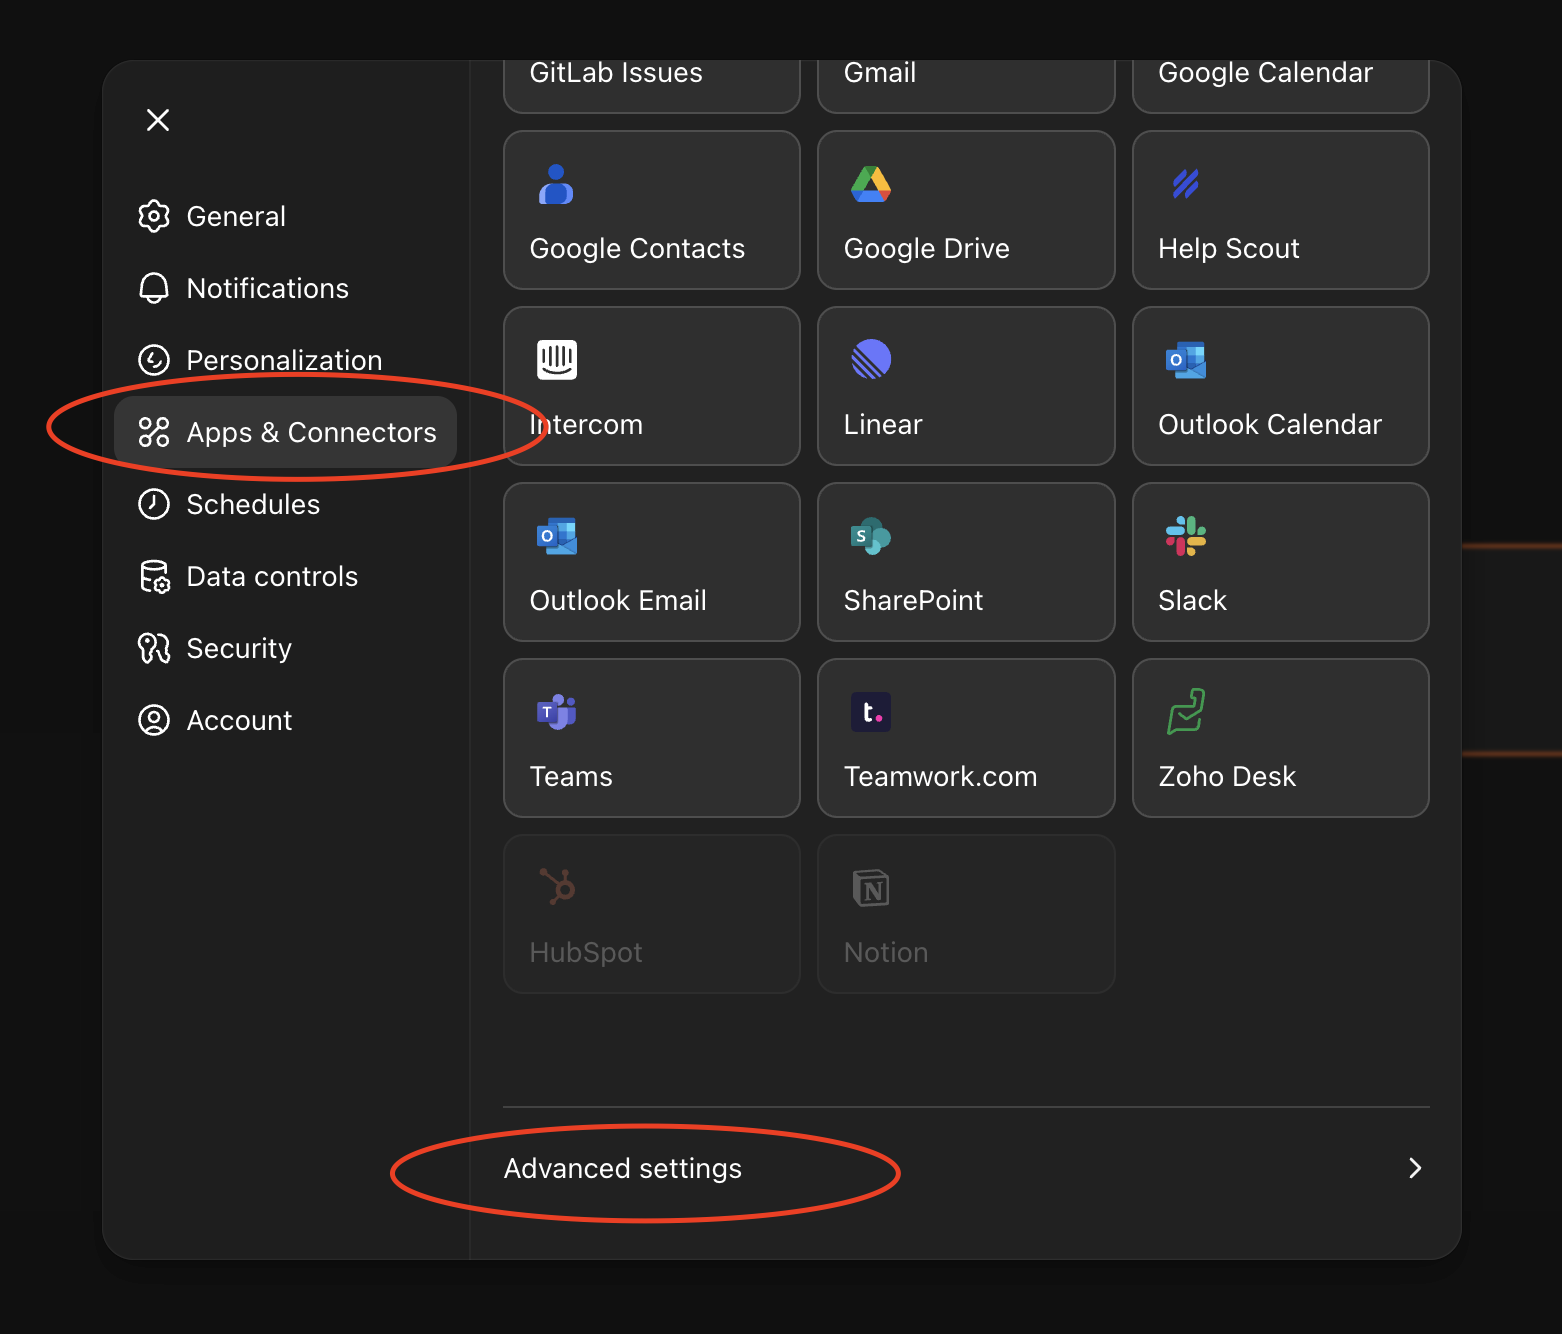Switch to the Notifications section
This screenshot has height=1334, width=1562.
click(x=267, y=288)
